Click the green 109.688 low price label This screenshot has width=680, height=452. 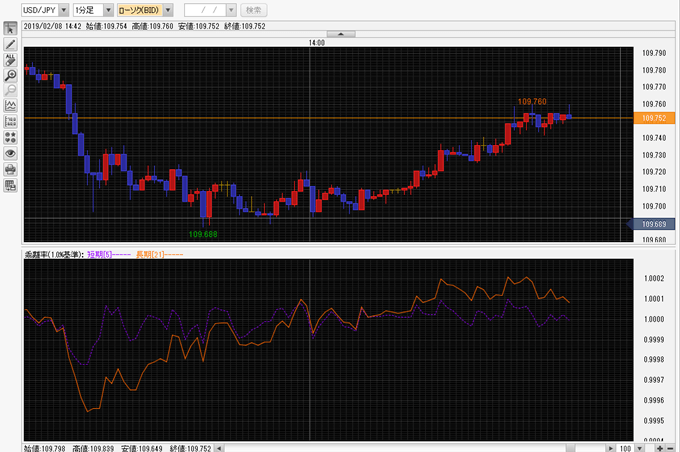click(x=203, y=234)
